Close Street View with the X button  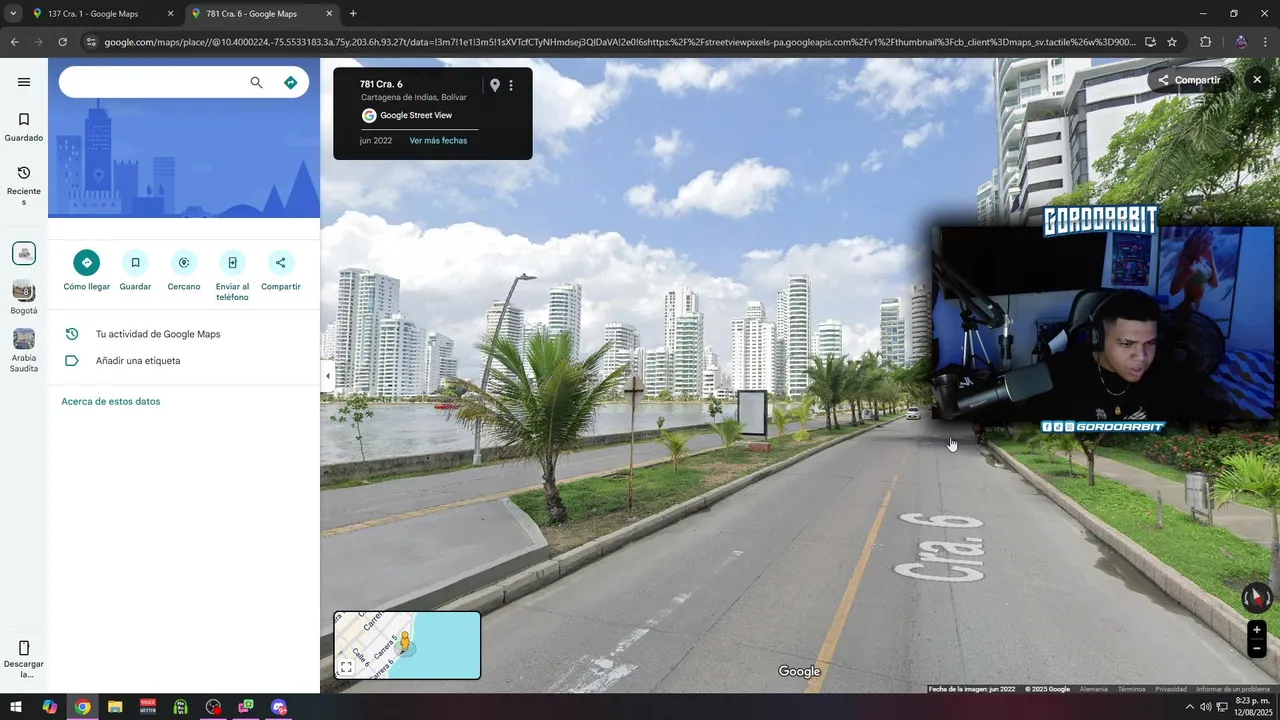coord(1257,80)
